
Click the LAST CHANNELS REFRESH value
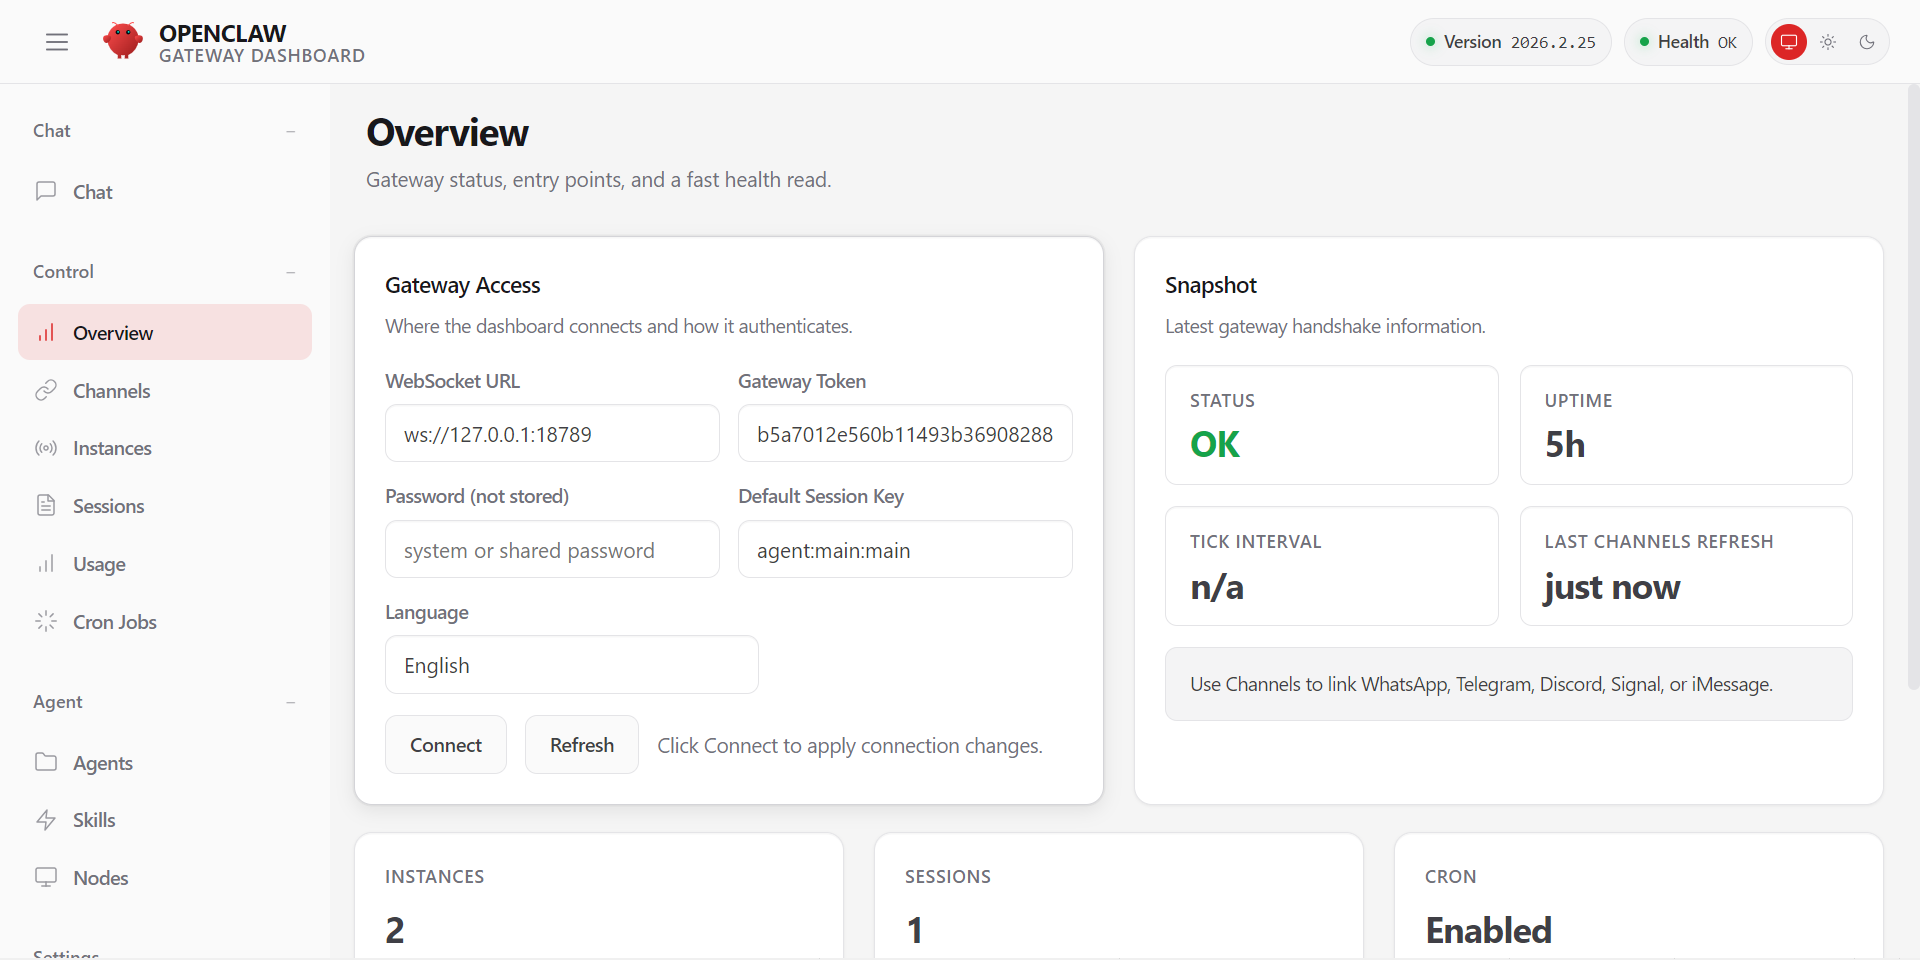tap(1612, 588)
